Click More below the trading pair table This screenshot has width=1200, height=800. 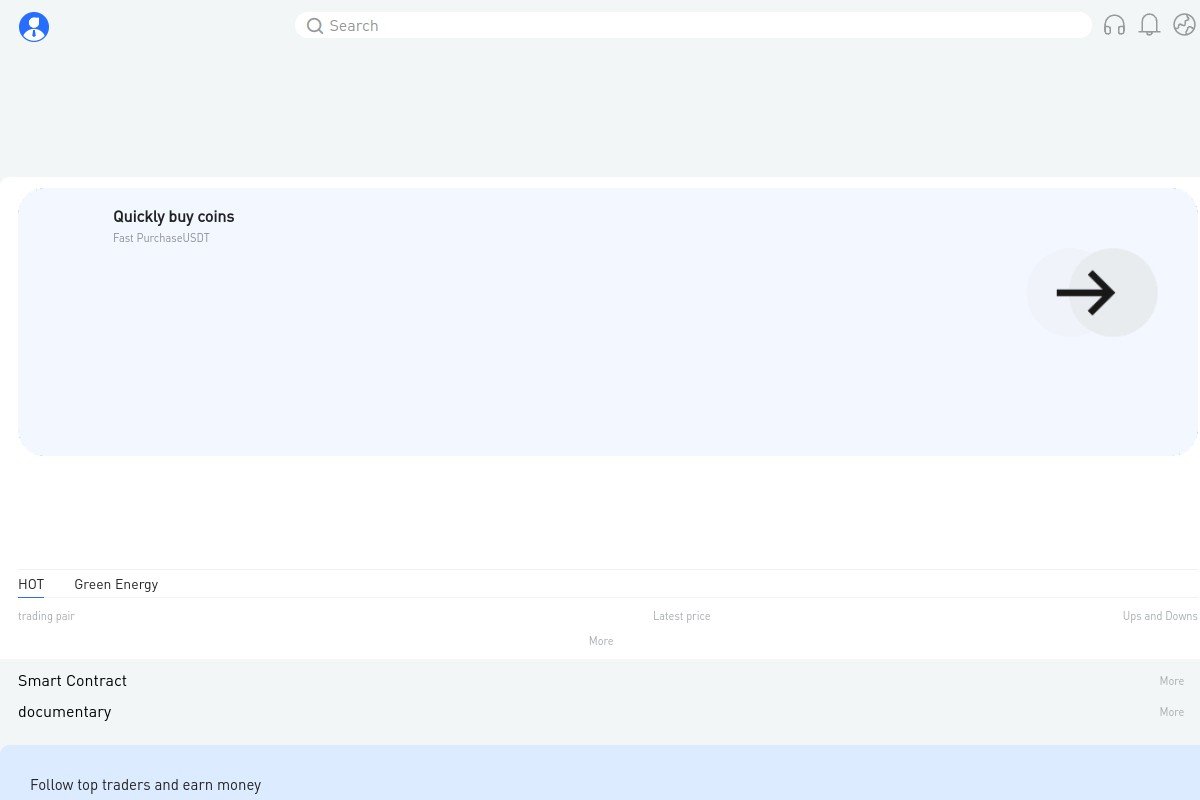click(x=601, y=641)
